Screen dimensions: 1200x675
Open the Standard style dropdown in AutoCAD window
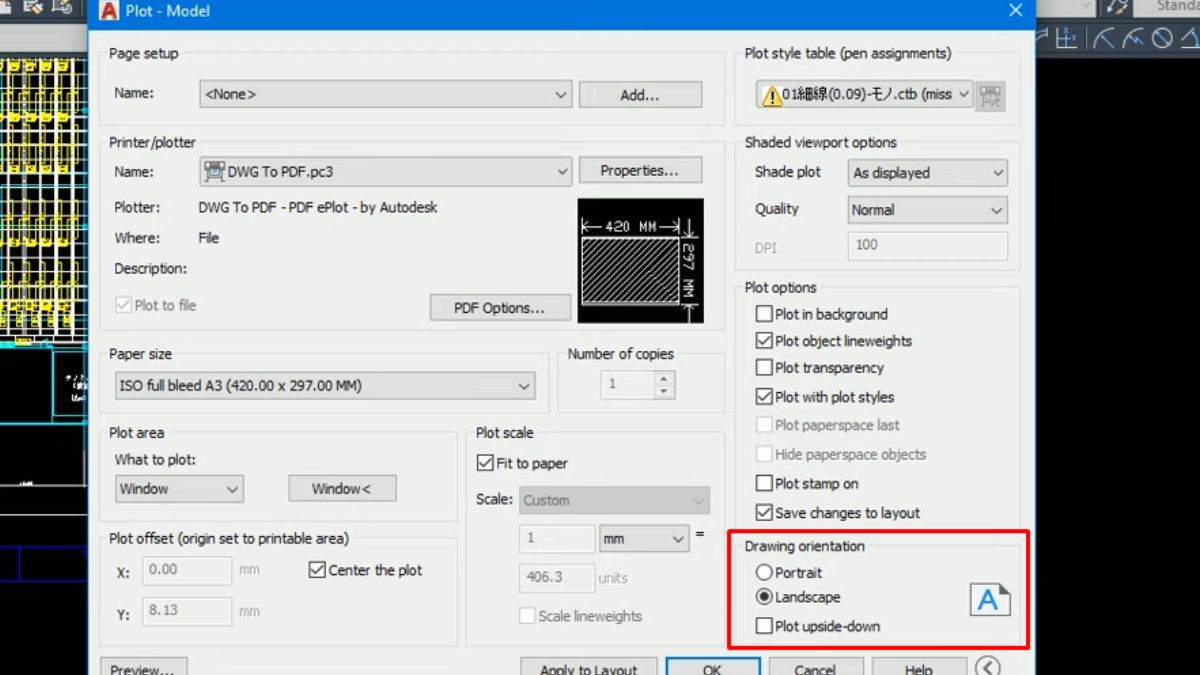click(x=1167, y=7)
